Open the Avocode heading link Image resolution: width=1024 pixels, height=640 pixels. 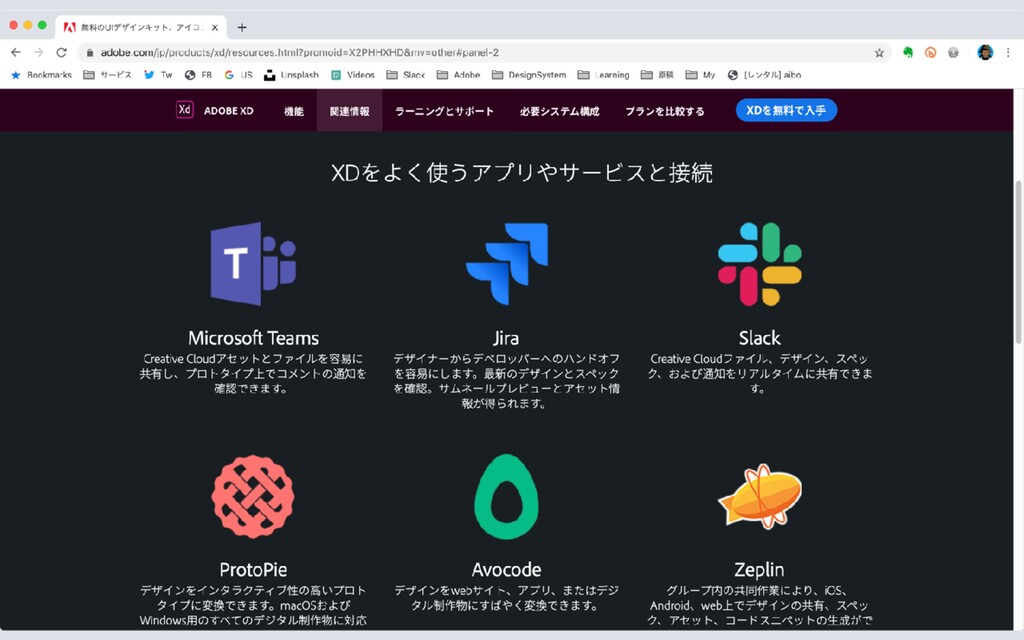point(506,569)
